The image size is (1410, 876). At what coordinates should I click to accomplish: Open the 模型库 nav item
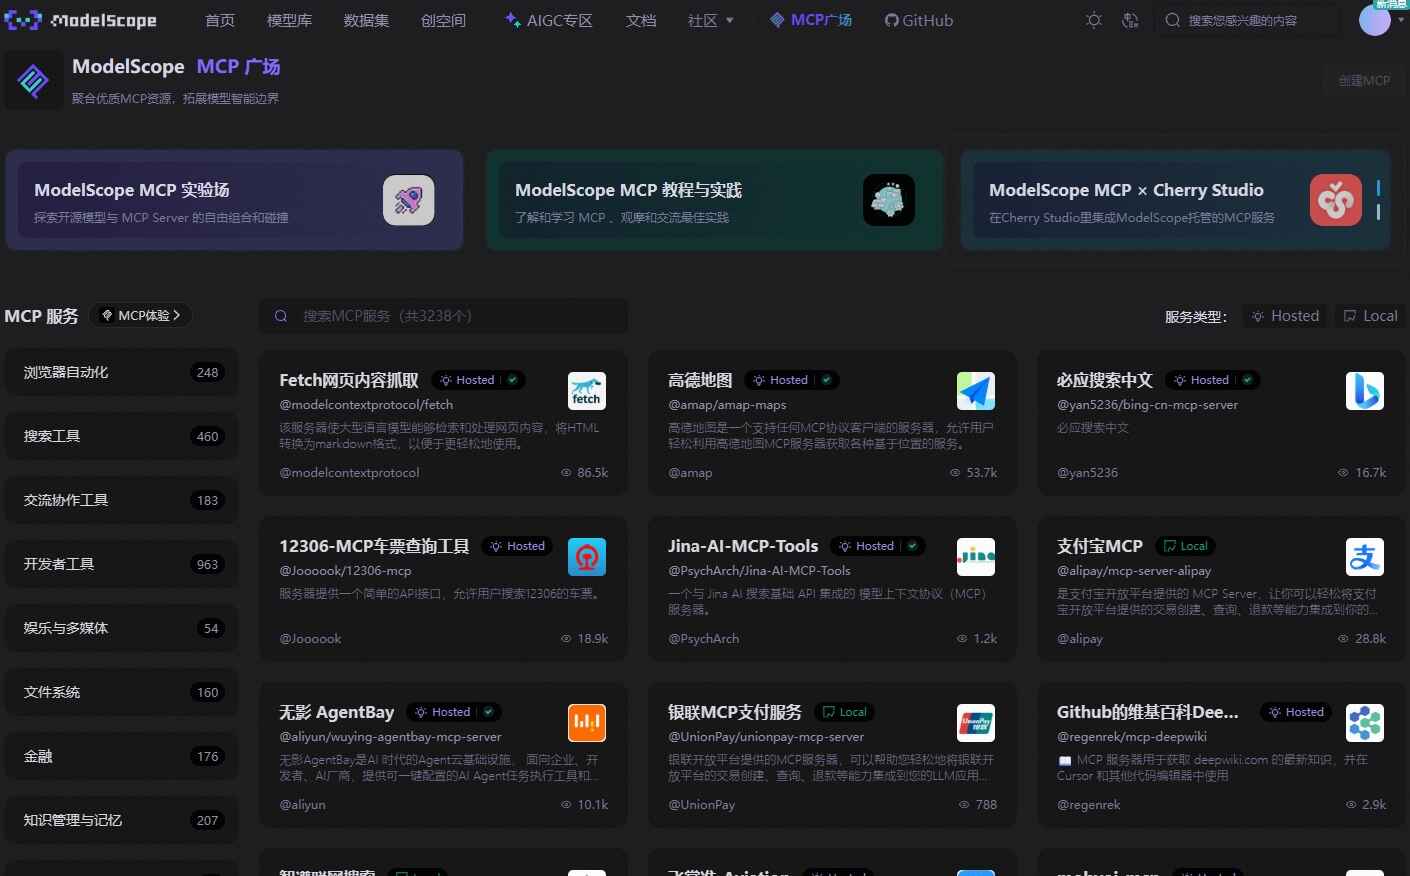point(290,20)
